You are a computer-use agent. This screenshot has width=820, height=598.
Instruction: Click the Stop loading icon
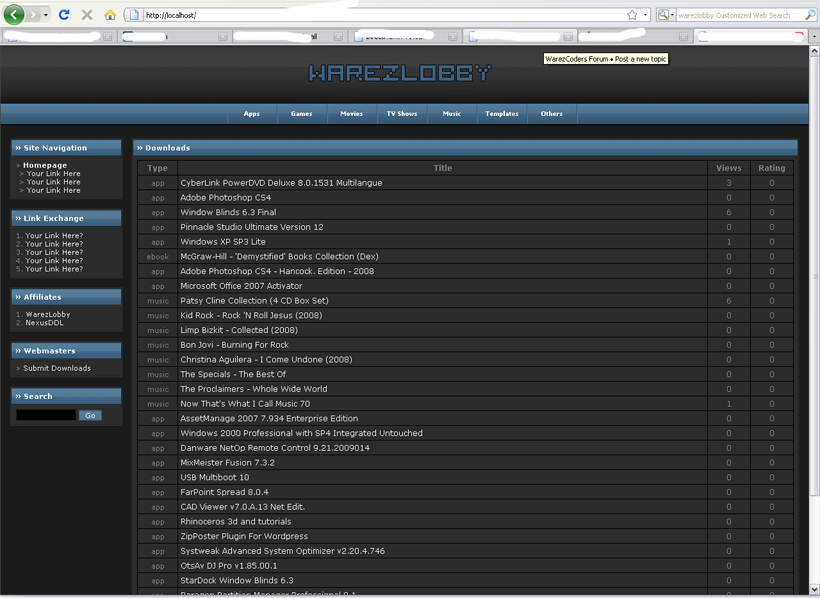(x=87, y=15)
